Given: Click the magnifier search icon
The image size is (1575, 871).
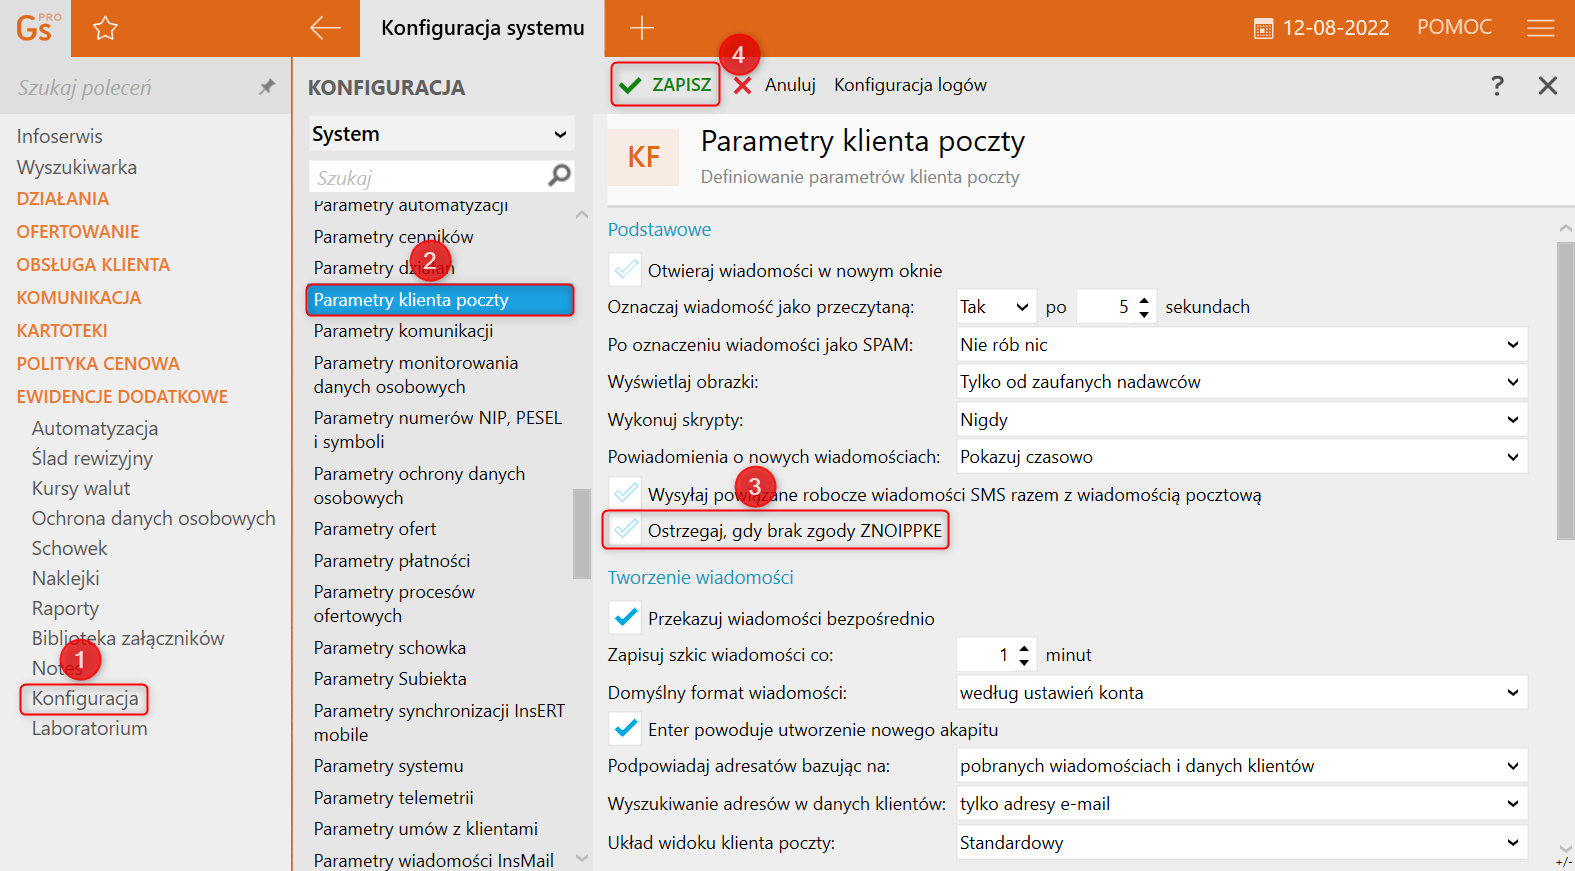Looking at the screenshot, I should (560, 176).
